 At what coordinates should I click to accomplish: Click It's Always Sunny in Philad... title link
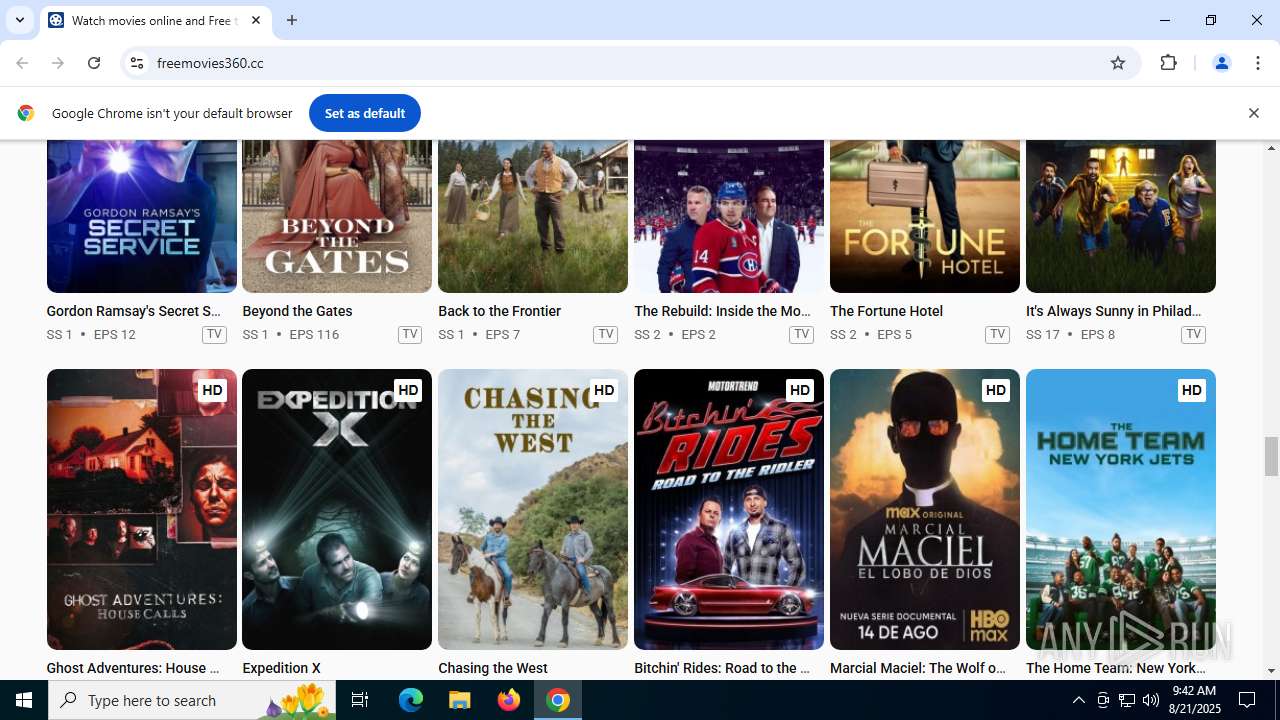click(x=1114, y=311)
